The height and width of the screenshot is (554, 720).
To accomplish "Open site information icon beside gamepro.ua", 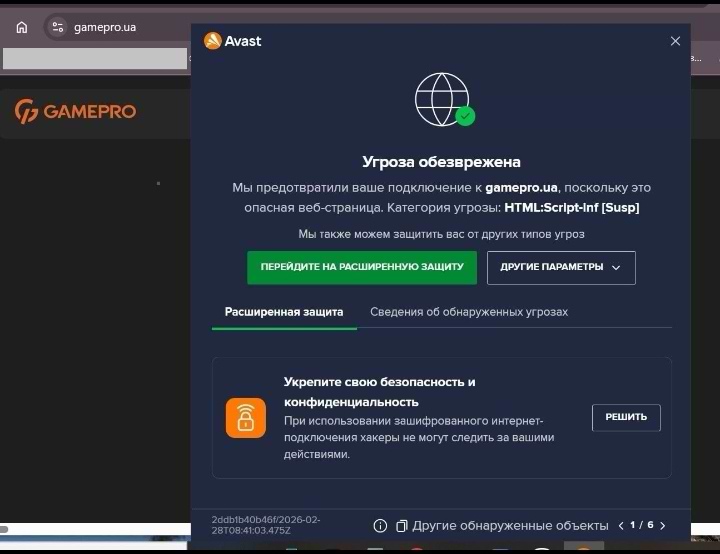I will point(56,27).
